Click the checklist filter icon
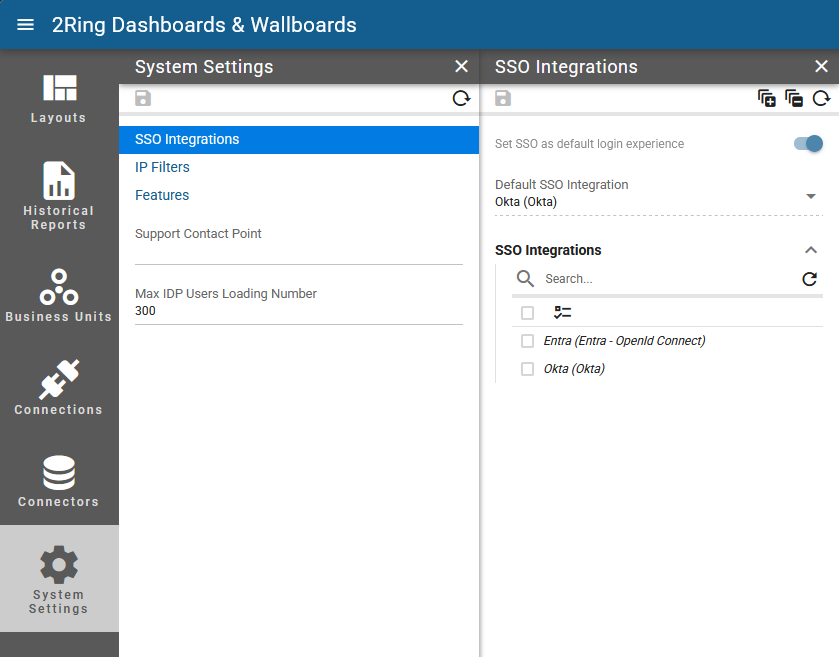The height and width of the screenshot is (657, 839). 562,312
